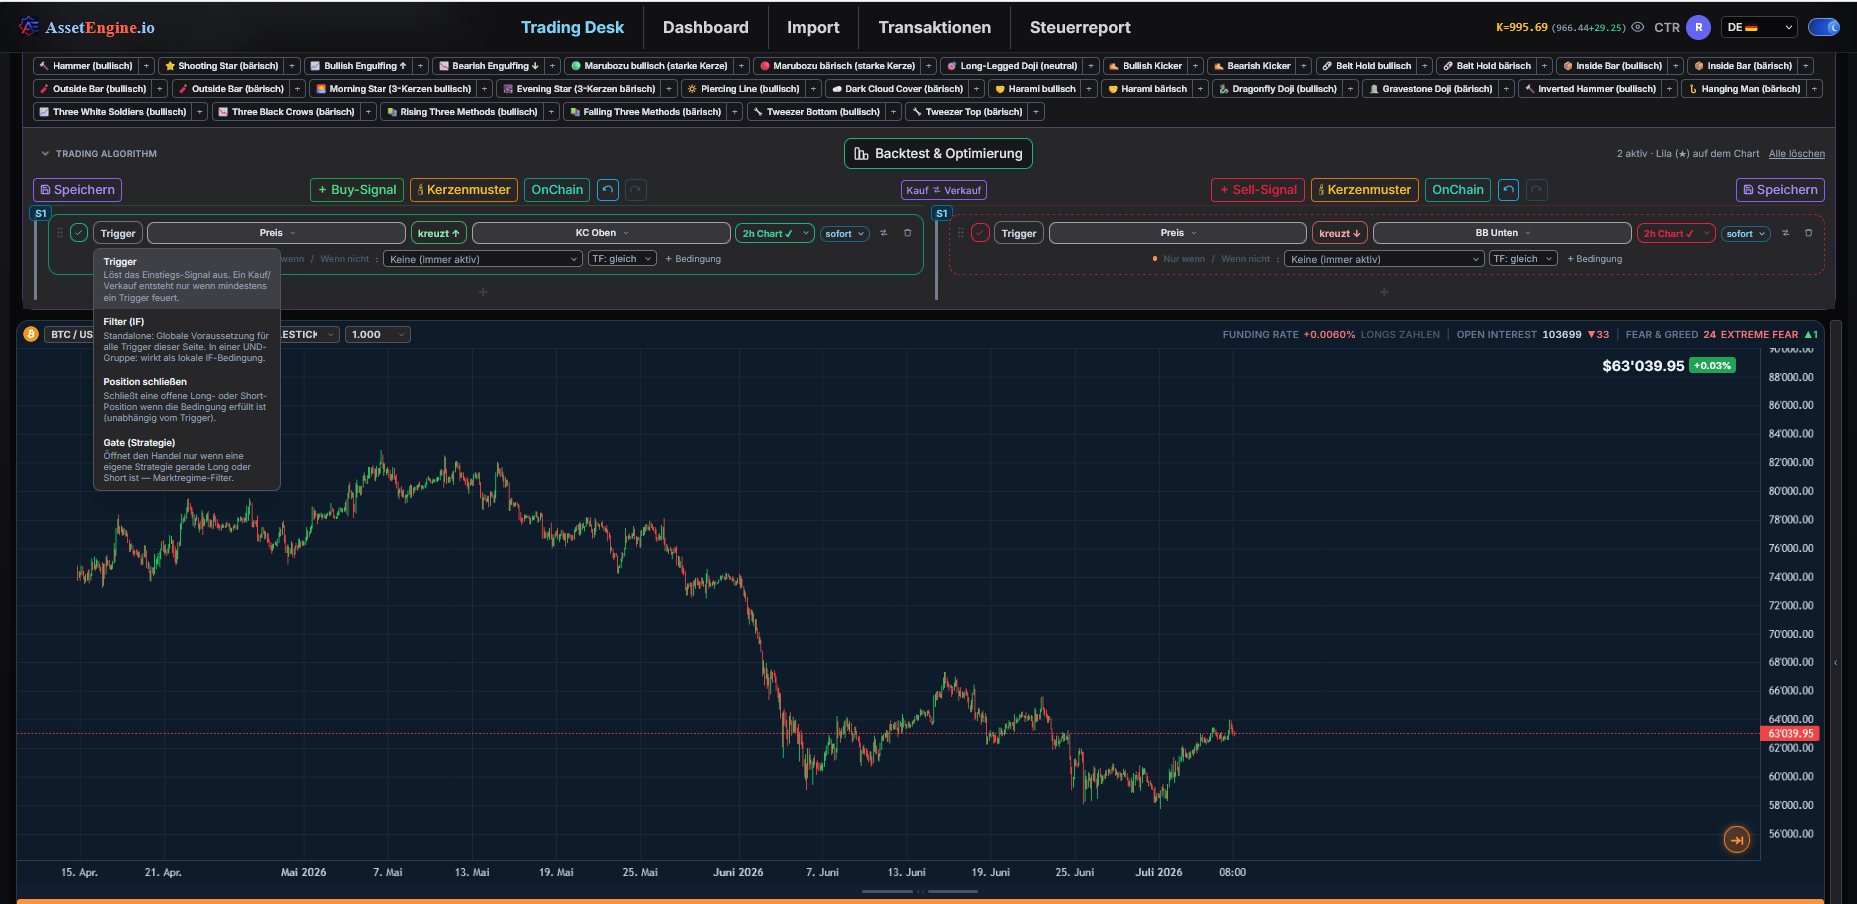The image size is (1857, 904).
Task: Add Inverted Hammer (bullisch) via its plus
Action: click(1669, 89)
